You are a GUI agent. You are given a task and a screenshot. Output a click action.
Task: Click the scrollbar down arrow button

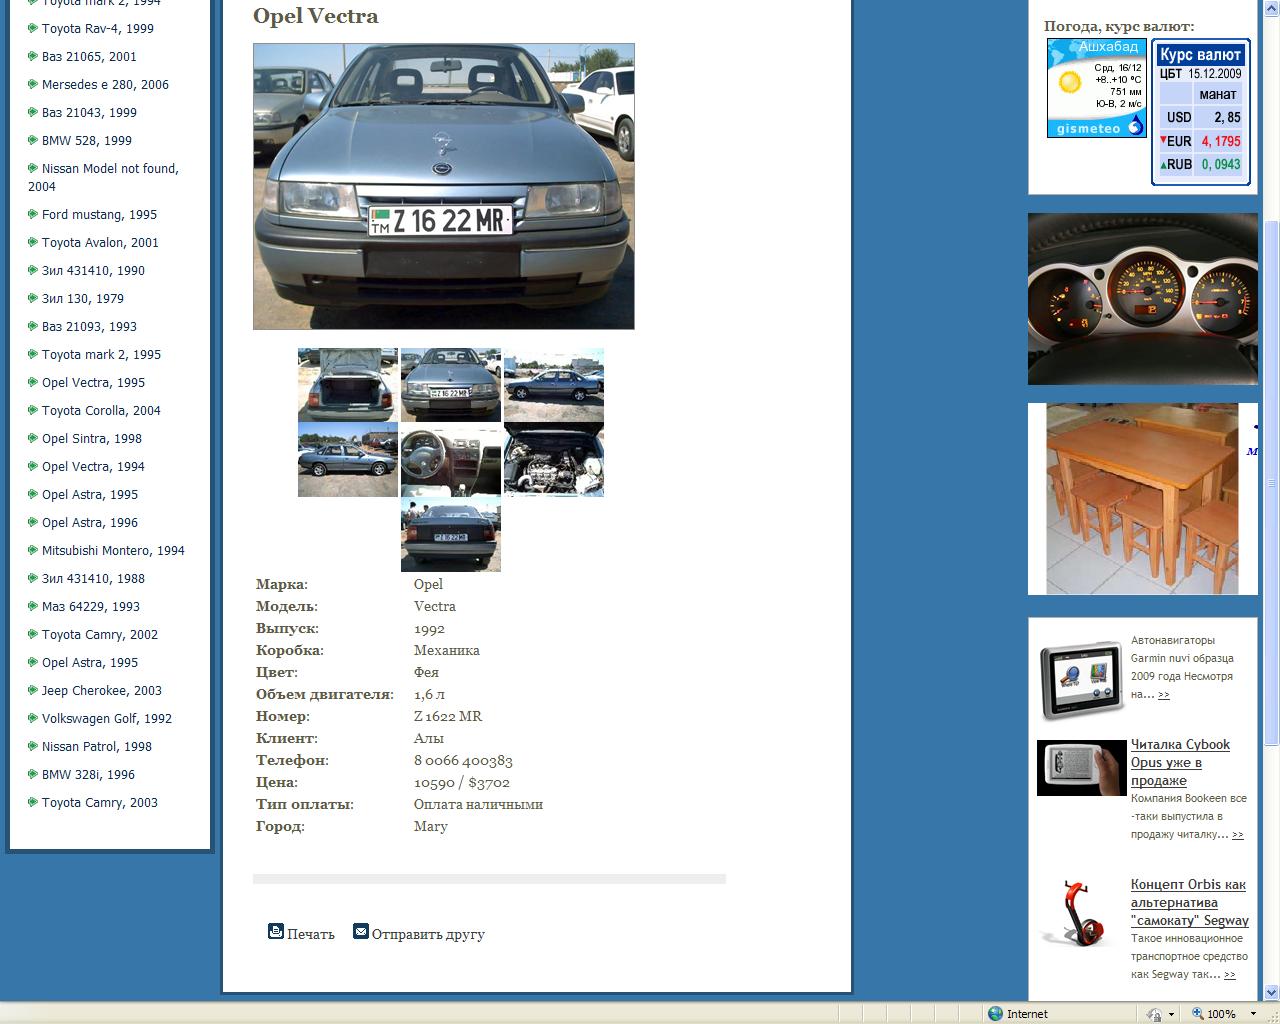[x=1272, y=993]
